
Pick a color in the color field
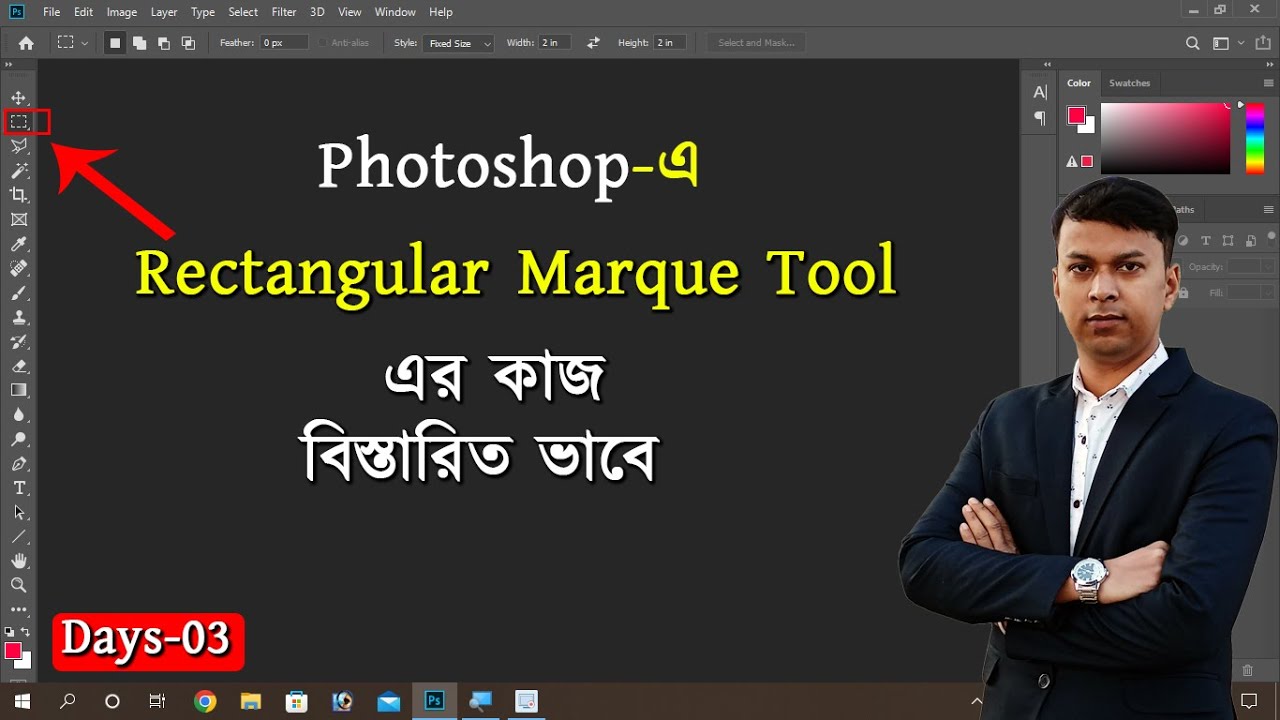click(1165, 139)
